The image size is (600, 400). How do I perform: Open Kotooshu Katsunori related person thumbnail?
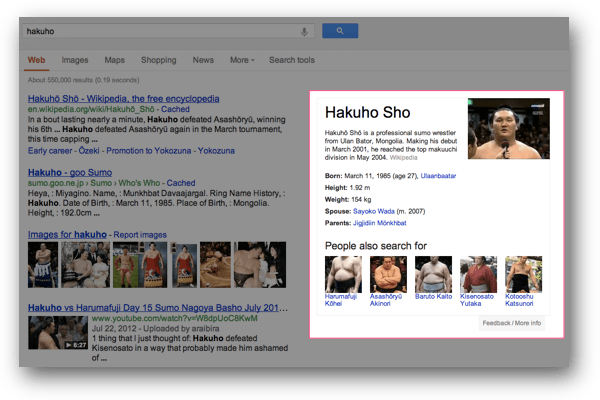pyautogui.click(x=523, y=274)
